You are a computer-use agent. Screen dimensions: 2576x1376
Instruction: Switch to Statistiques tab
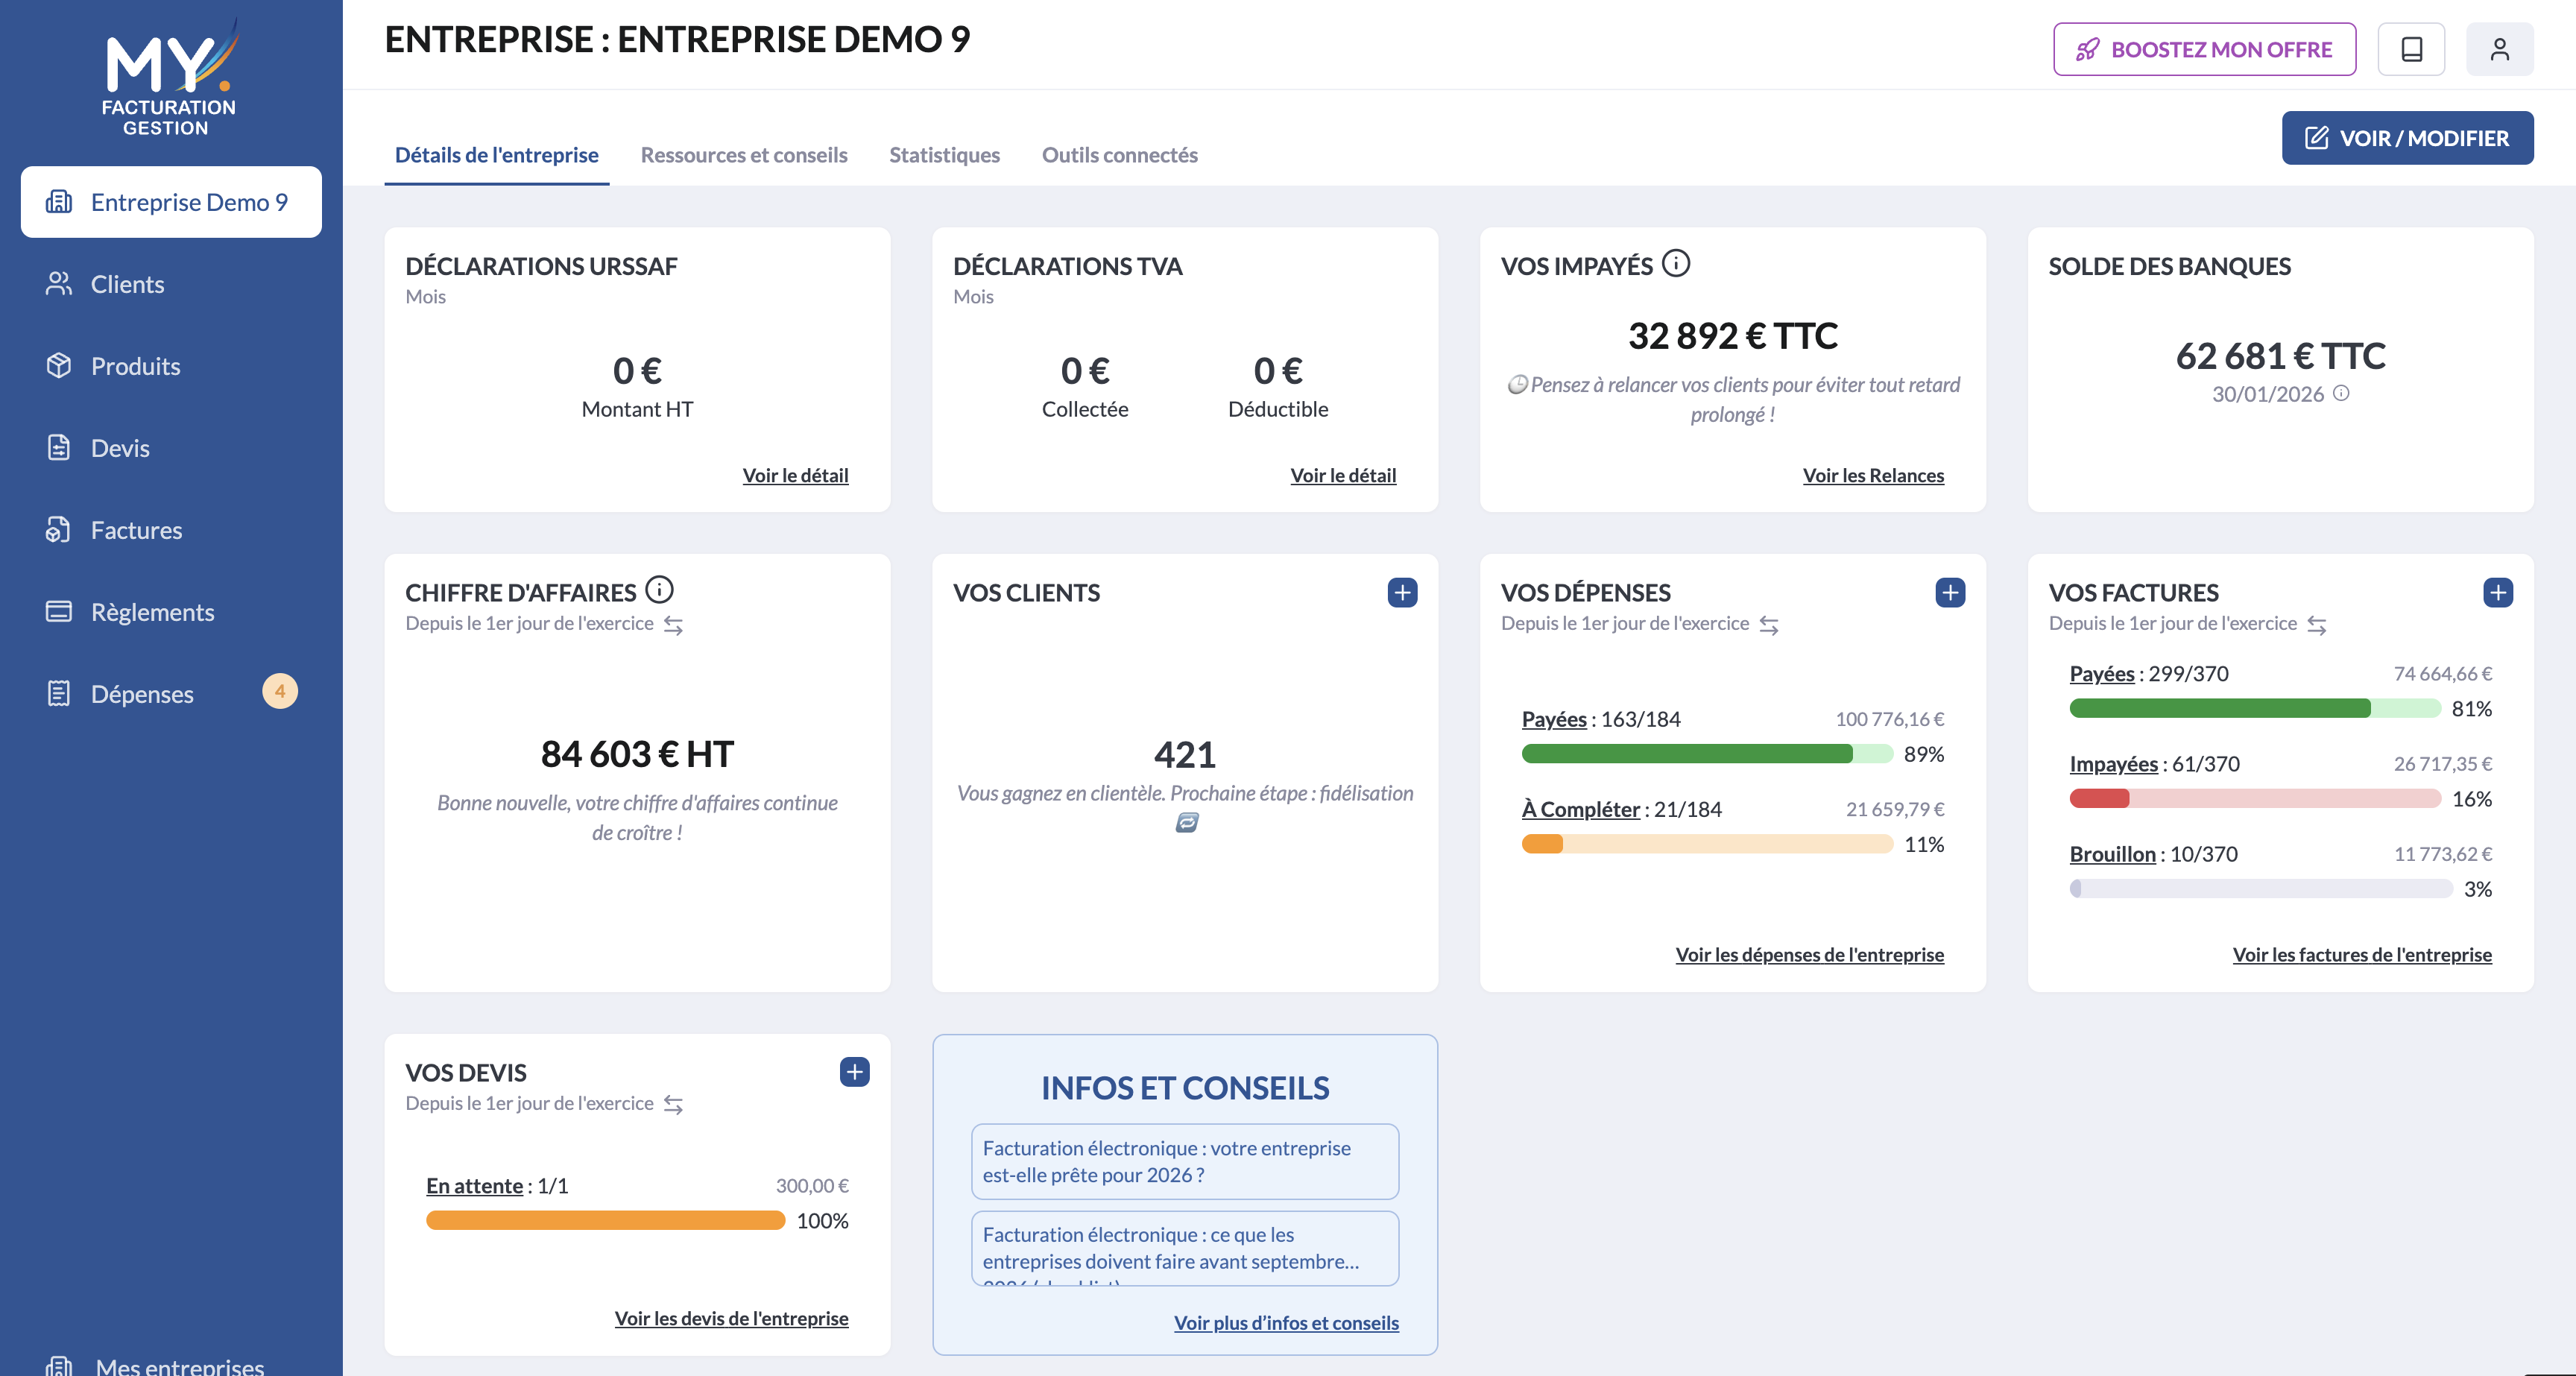(944, 155)
